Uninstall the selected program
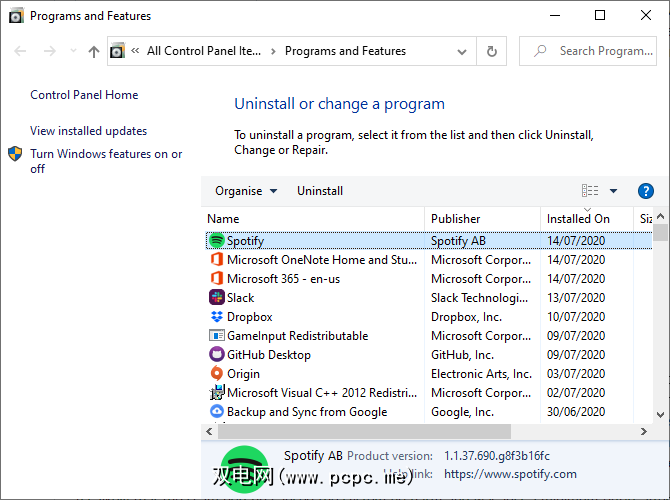This screenshot has height=500, width=670. pyautogui.click(x=320, y=191)
